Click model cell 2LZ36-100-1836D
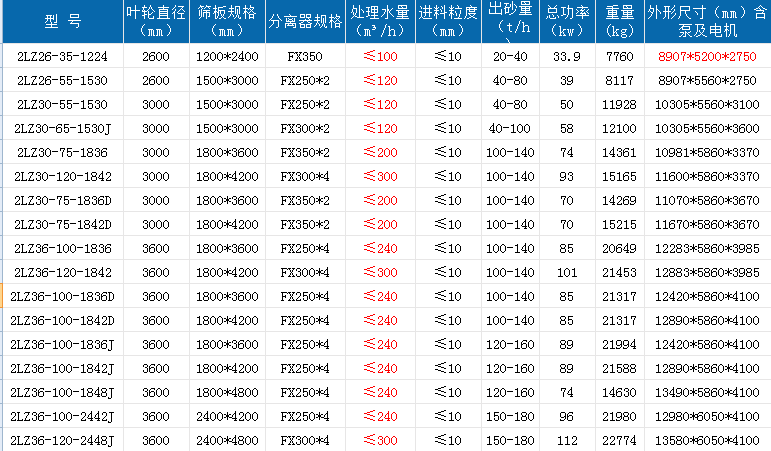Viewport: 771px width, 451px height. point(63,297)
